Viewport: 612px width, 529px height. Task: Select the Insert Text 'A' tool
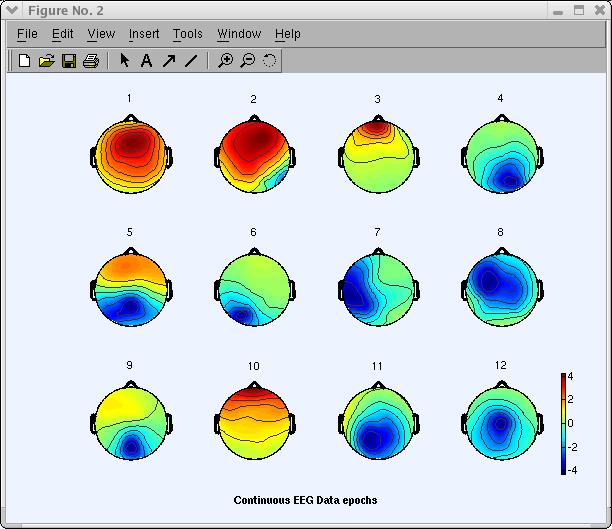click(x=146, y=61)
